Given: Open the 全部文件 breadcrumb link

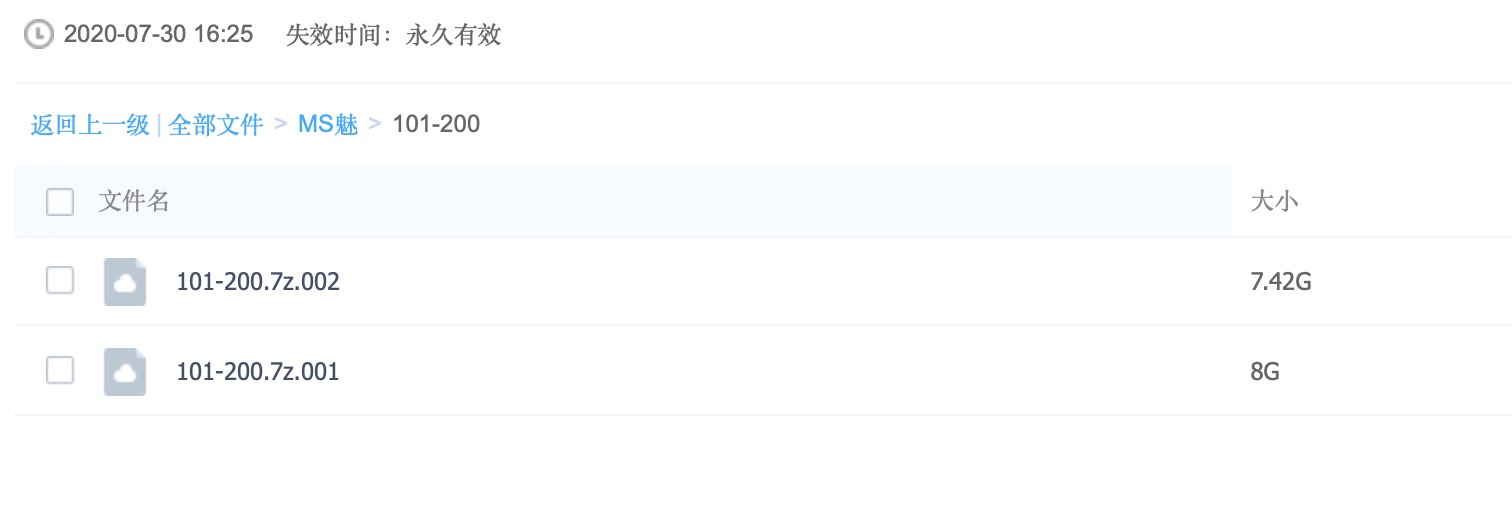Looking at the screenshot, I should coord(216,125).
